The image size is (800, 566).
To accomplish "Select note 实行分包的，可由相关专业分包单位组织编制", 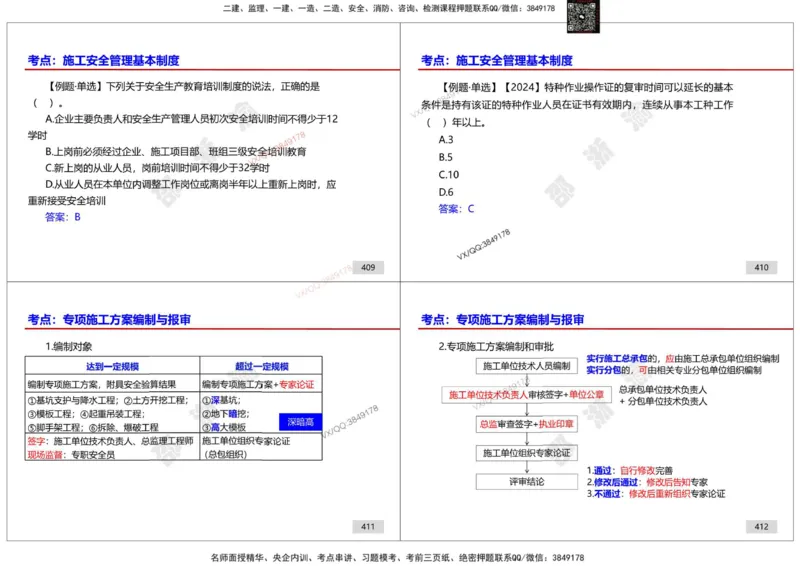I will (x=673, y=370).
